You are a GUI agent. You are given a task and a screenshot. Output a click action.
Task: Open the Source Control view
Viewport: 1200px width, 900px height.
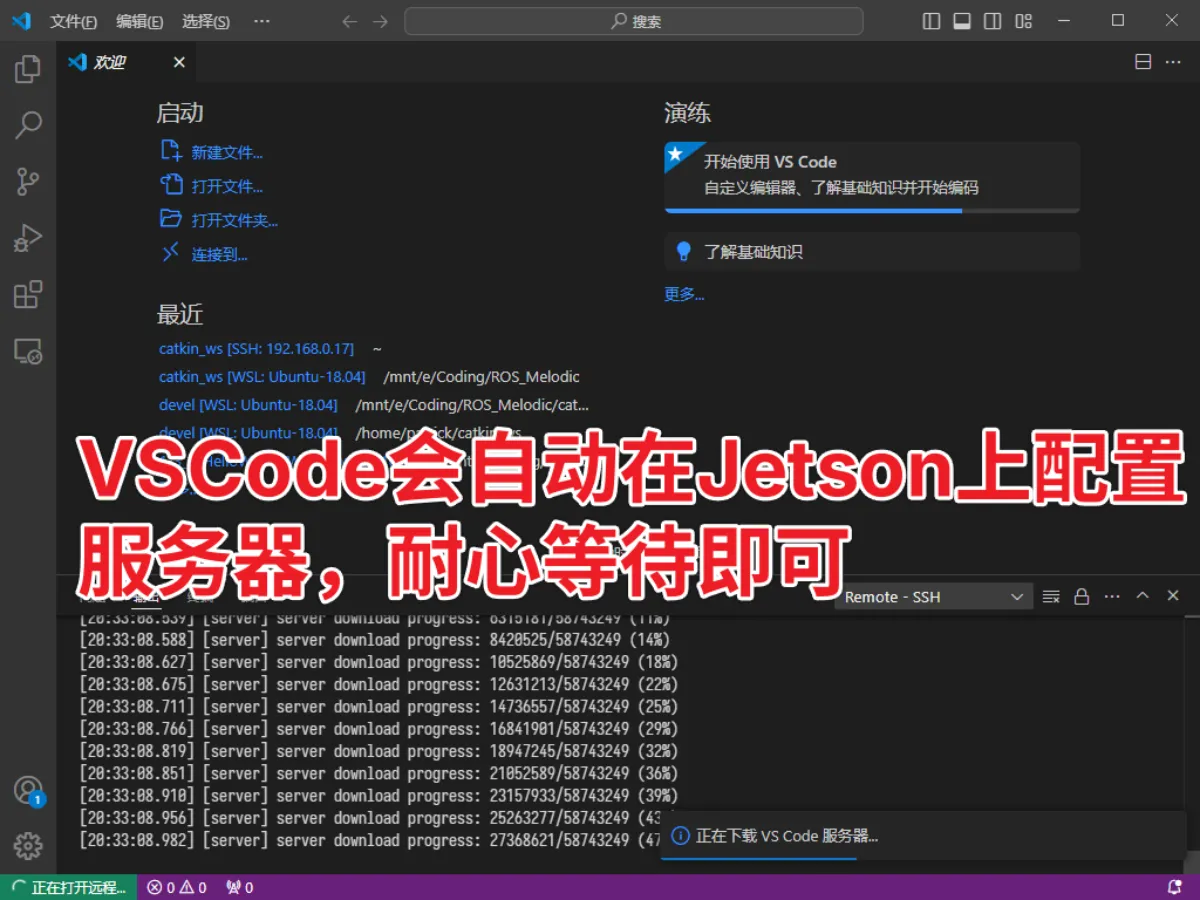(x=27, y=181)
